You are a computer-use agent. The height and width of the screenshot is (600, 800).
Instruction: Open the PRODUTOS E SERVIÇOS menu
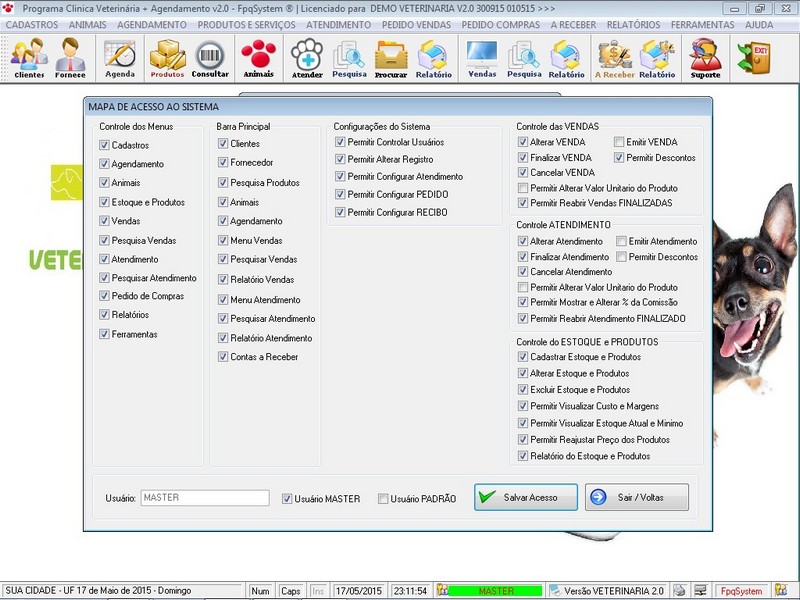pos(246,24)
